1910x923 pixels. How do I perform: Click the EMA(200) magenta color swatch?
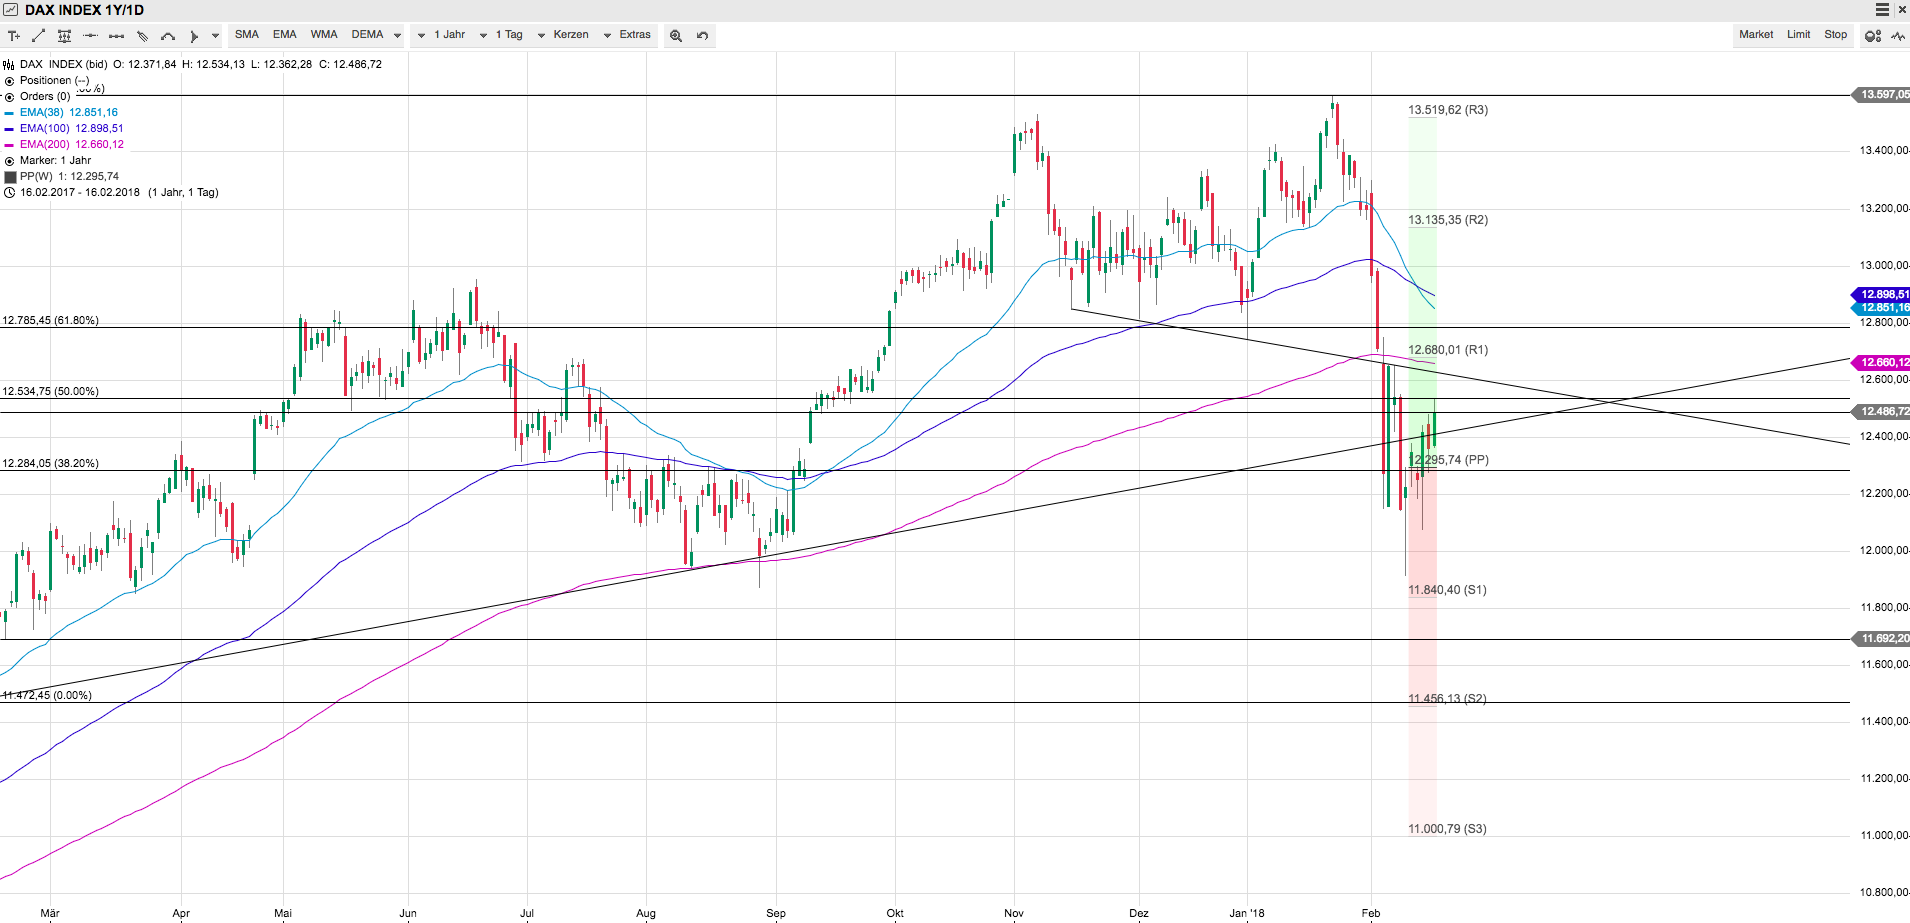[9, 145]
